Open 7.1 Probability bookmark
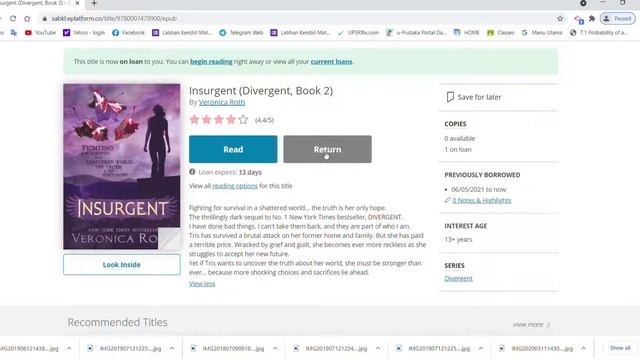 point(599,33)
